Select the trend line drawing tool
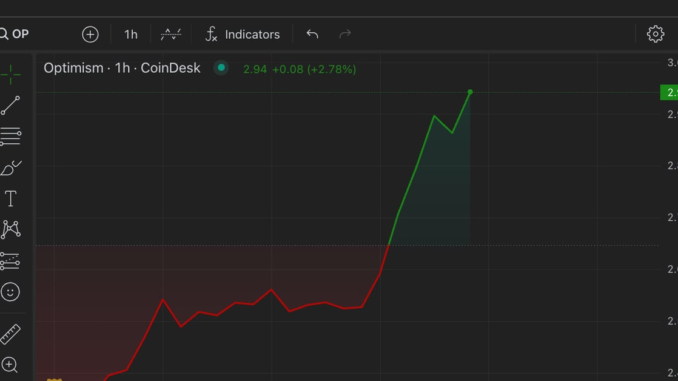 10,106
